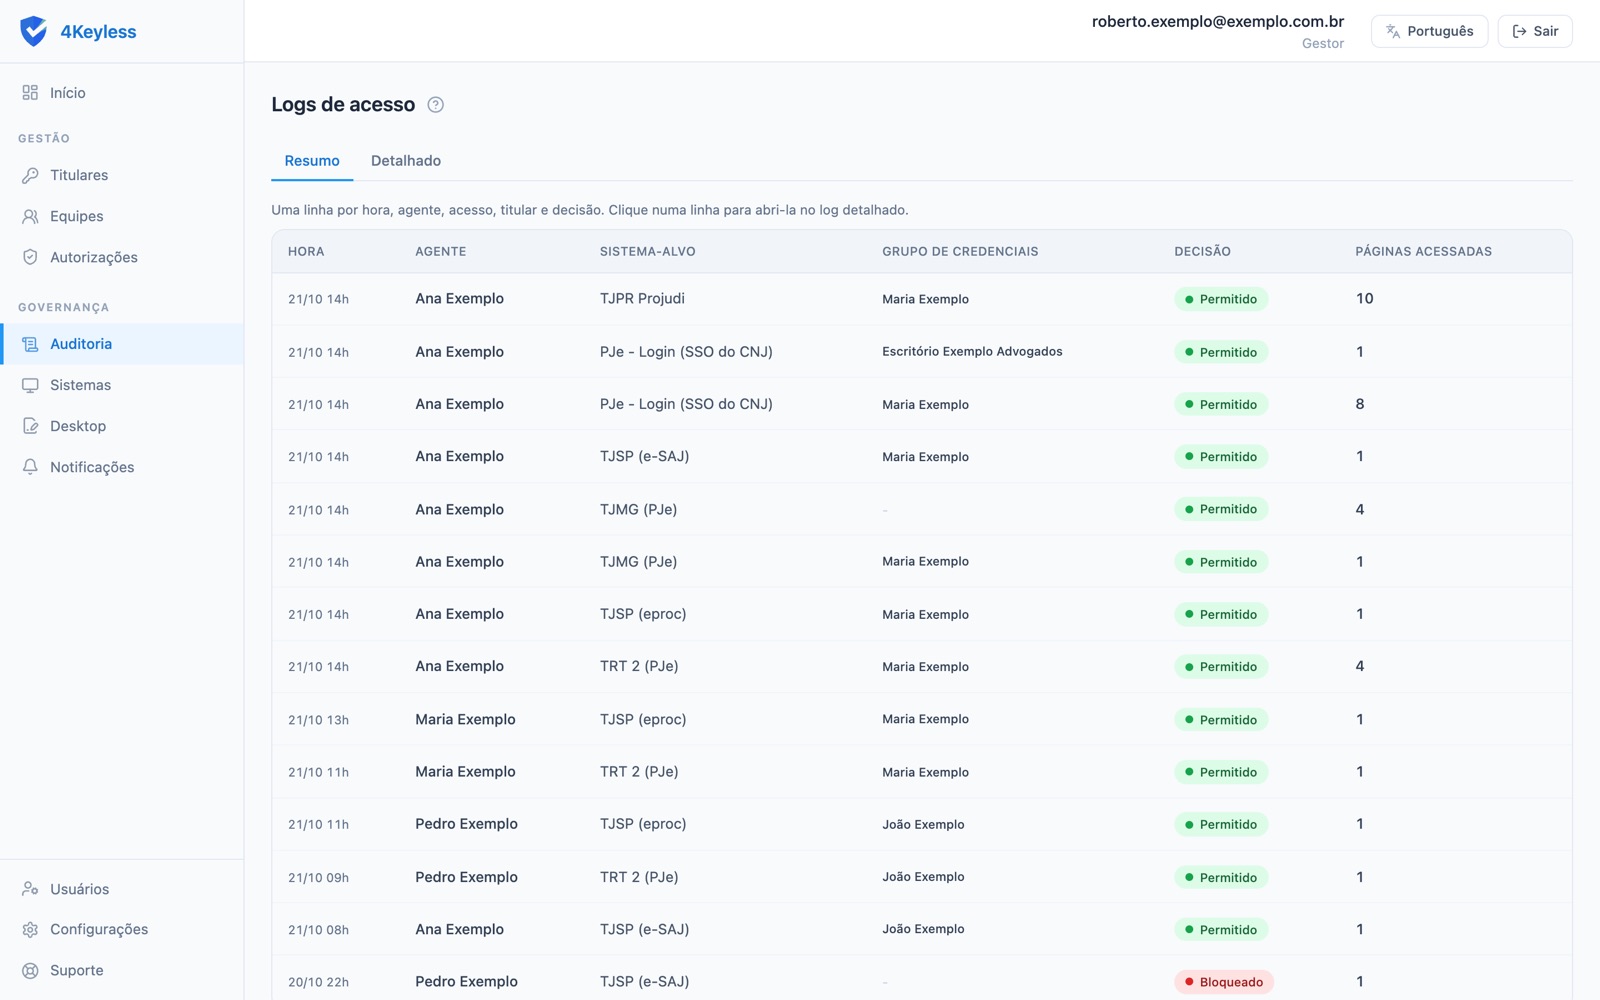Open Início via its grid icon
The image size is (1600, 1000).
point(30,93)
